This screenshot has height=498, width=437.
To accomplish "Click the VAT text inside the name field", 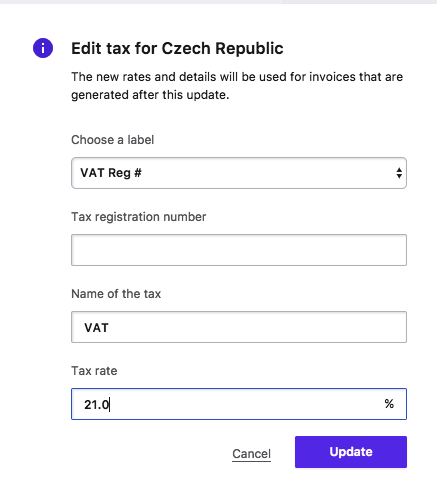I will (96, 328).
